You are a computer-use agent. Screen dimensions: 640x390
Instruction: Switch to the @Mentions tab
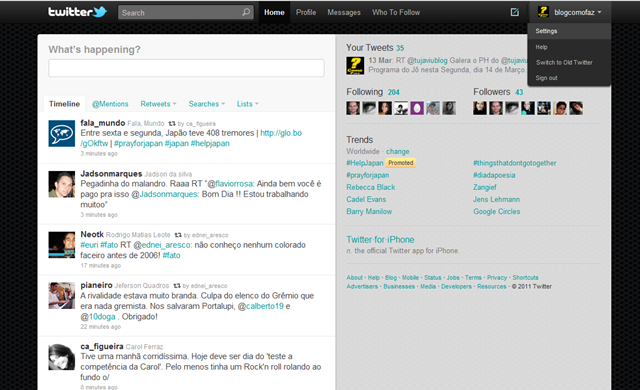point(110,104)
